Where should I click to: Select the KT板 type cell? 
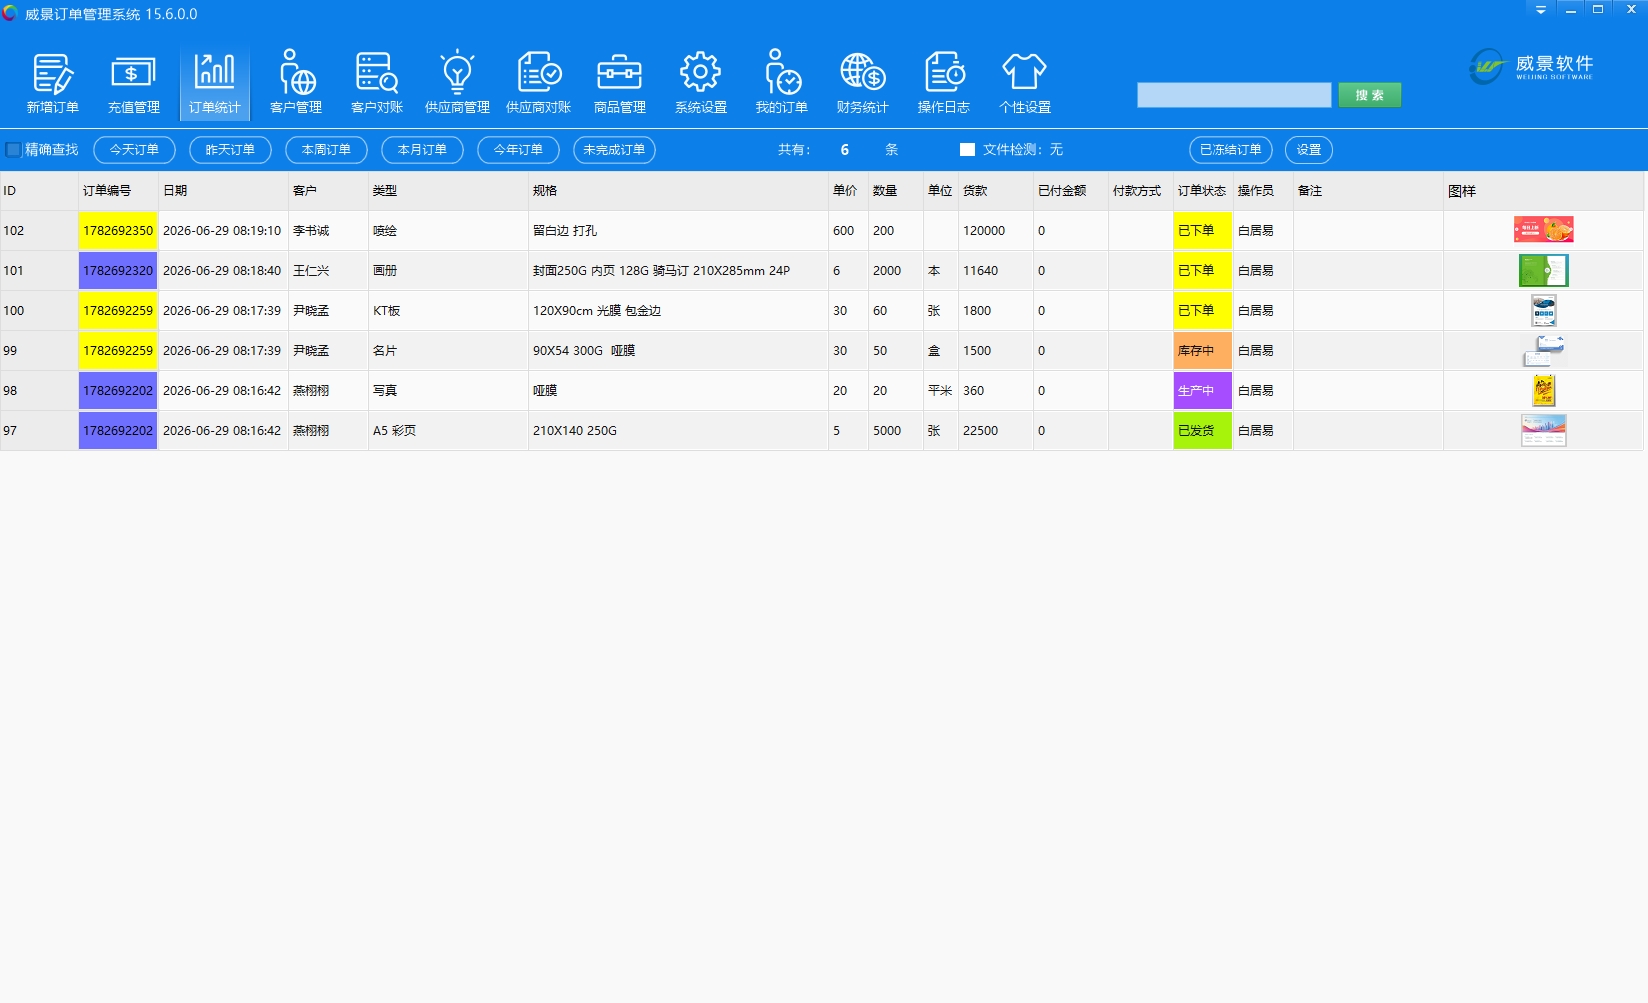coord(448,311)
